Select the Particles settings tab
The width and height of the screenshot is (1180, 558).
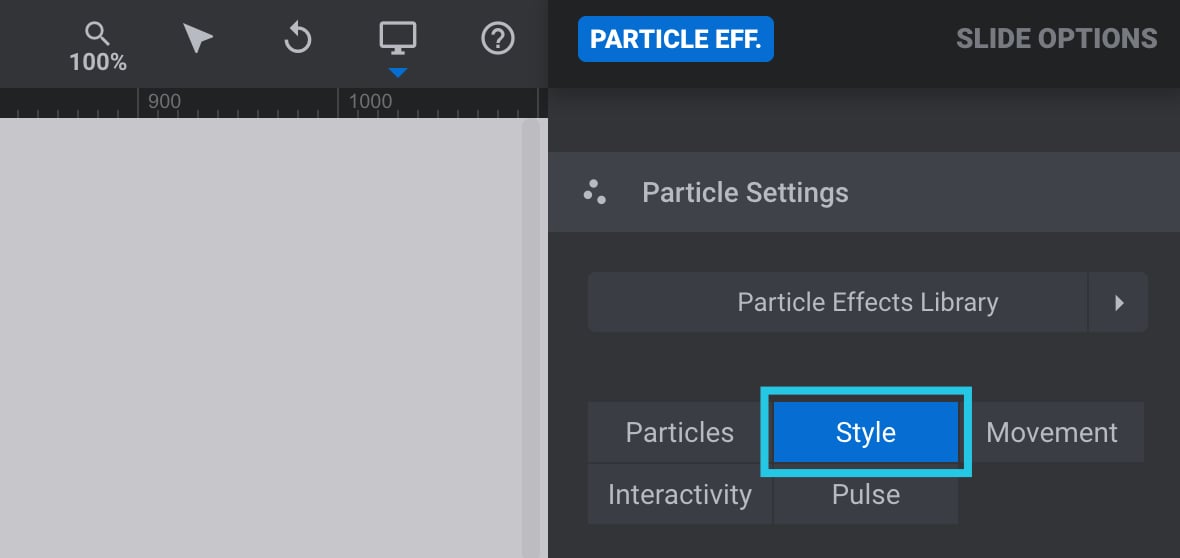coord(680,432)
